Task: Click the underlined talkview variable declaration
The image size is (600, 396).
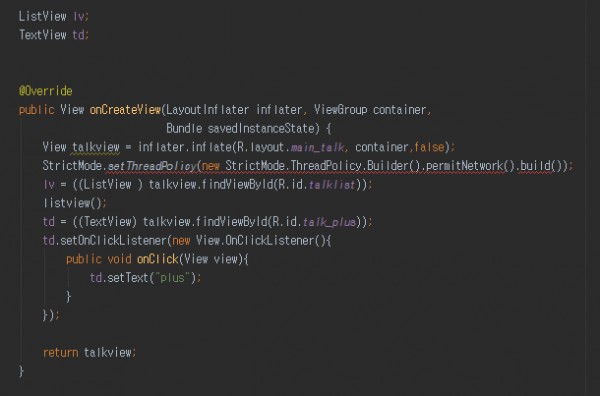Action: pyautogui.click(x=96, y=147)
